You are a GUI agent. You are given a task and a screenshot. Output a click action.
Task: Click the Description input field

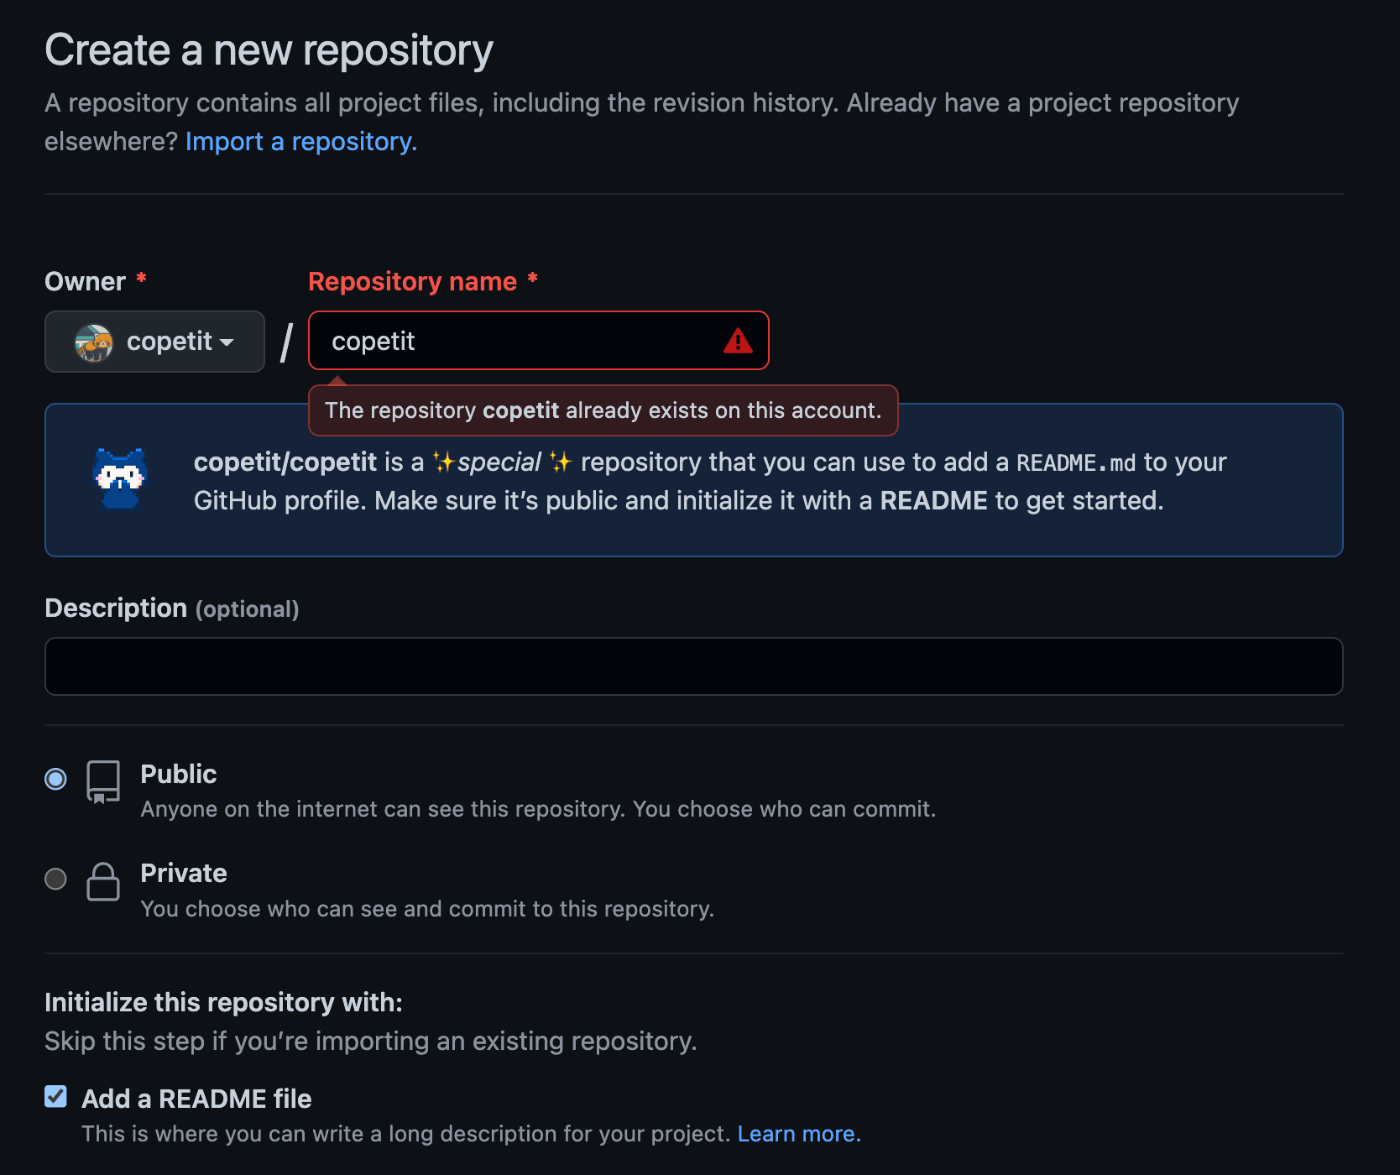pos(693,666)
